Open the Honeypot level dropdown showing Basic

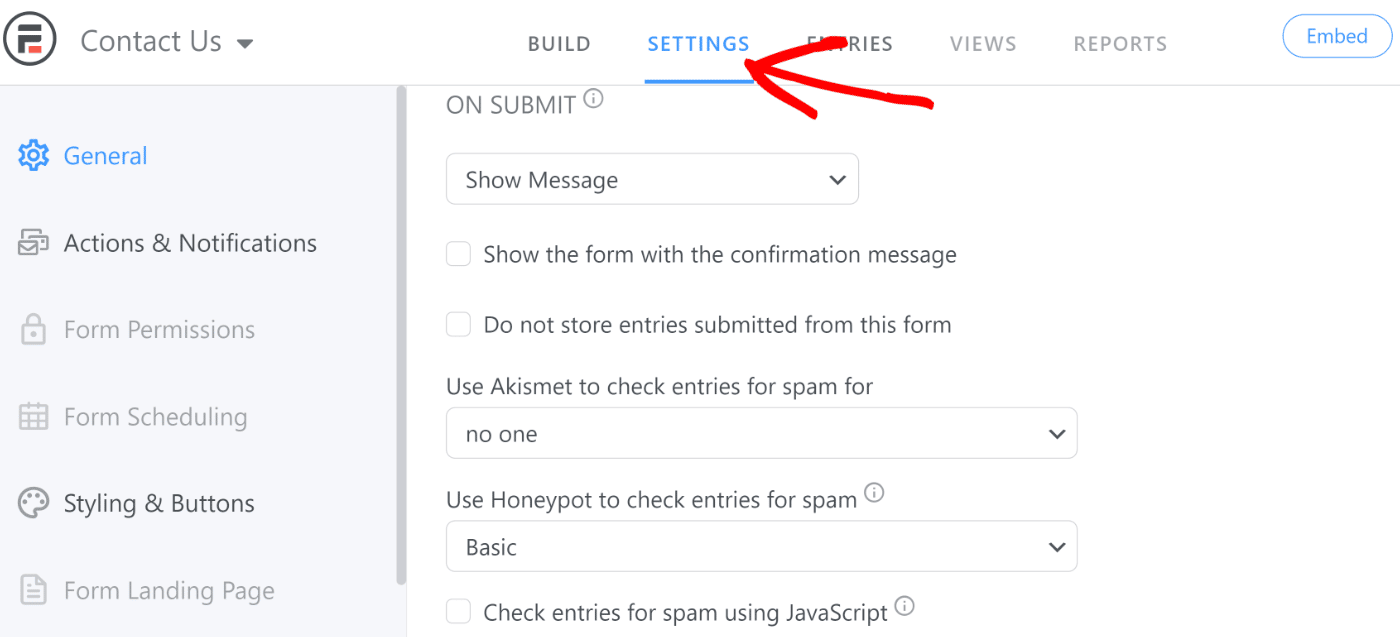762,546
